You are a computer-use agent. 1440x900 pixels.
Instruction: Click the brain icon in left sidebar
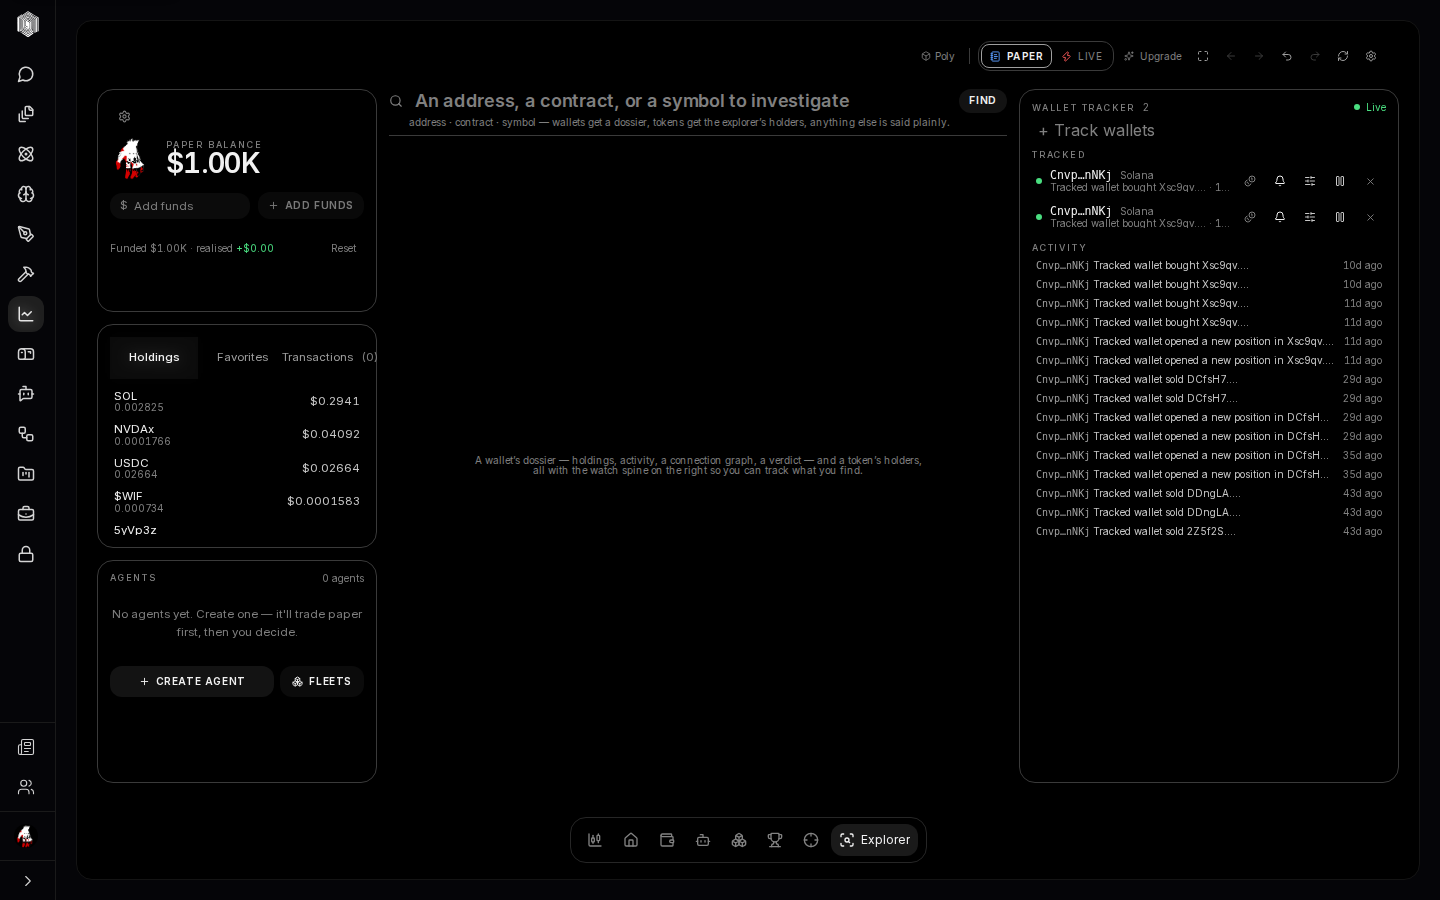26,194
